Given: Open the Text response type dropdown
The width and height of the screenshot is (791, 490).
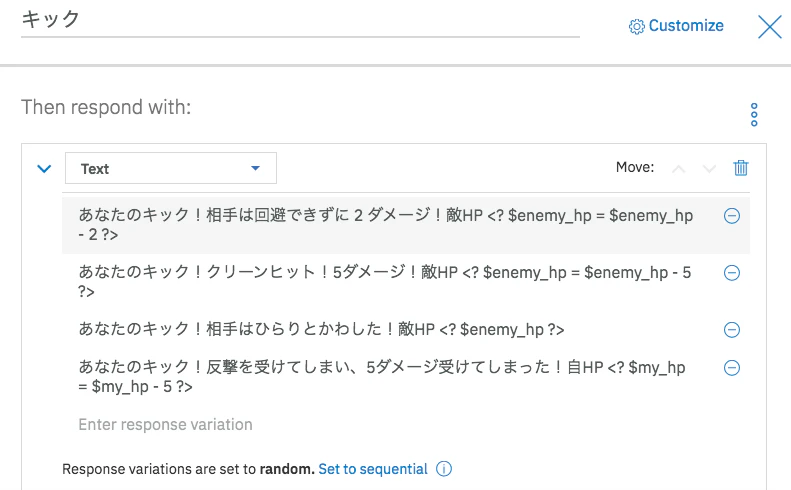Looking at the screenshot, I should click(171, 168).
